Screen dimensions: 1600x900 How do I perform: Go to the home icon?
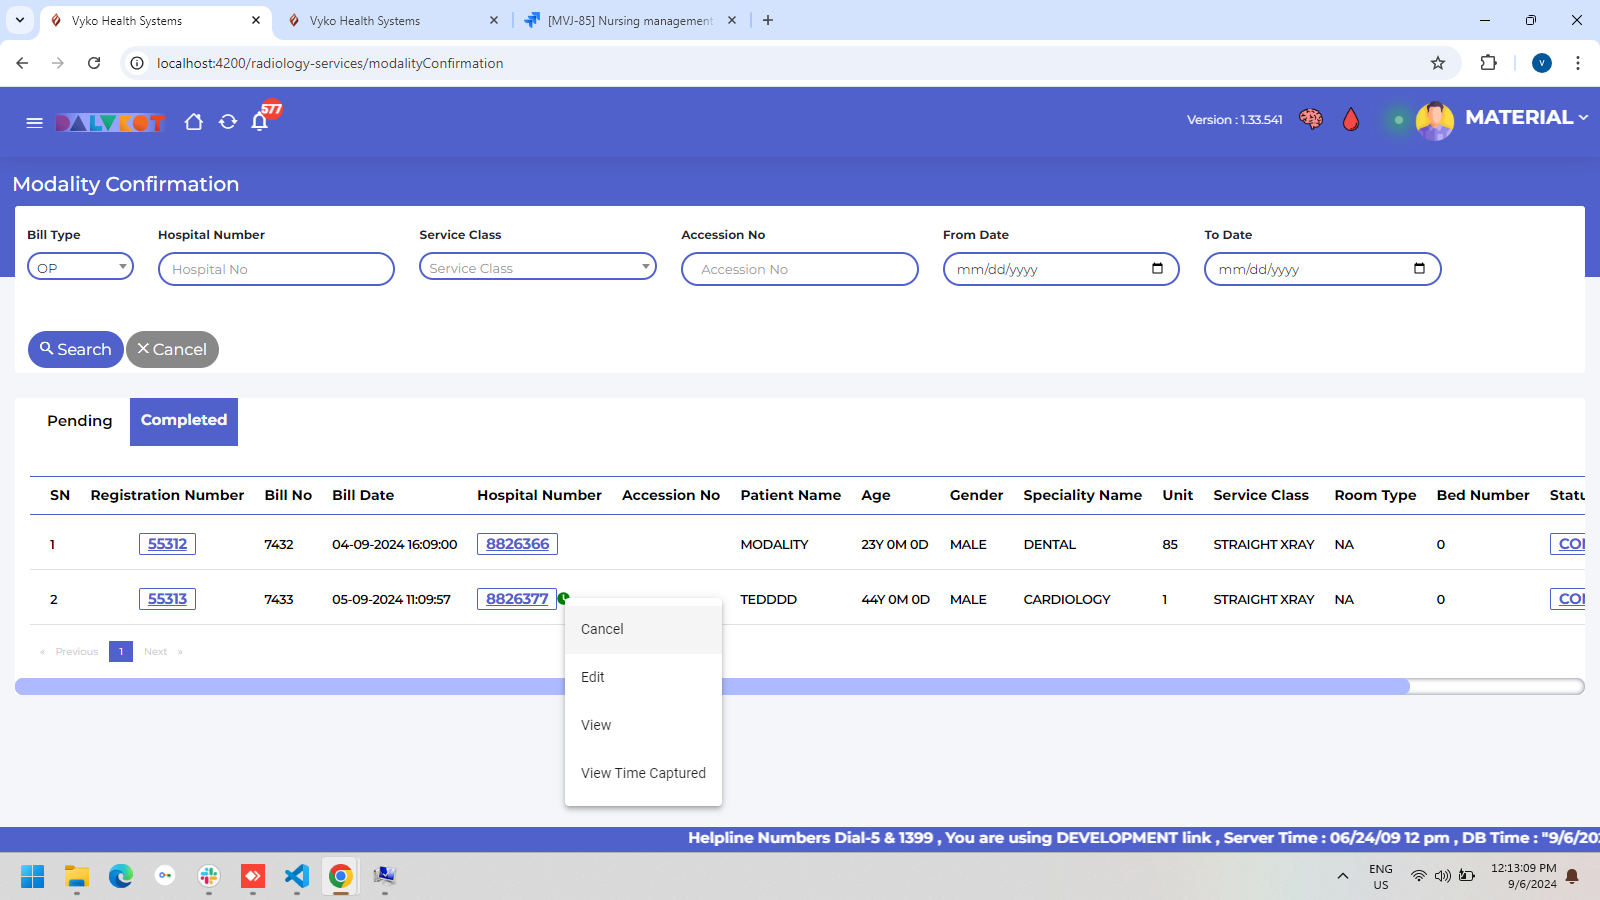tap(194, 122)
